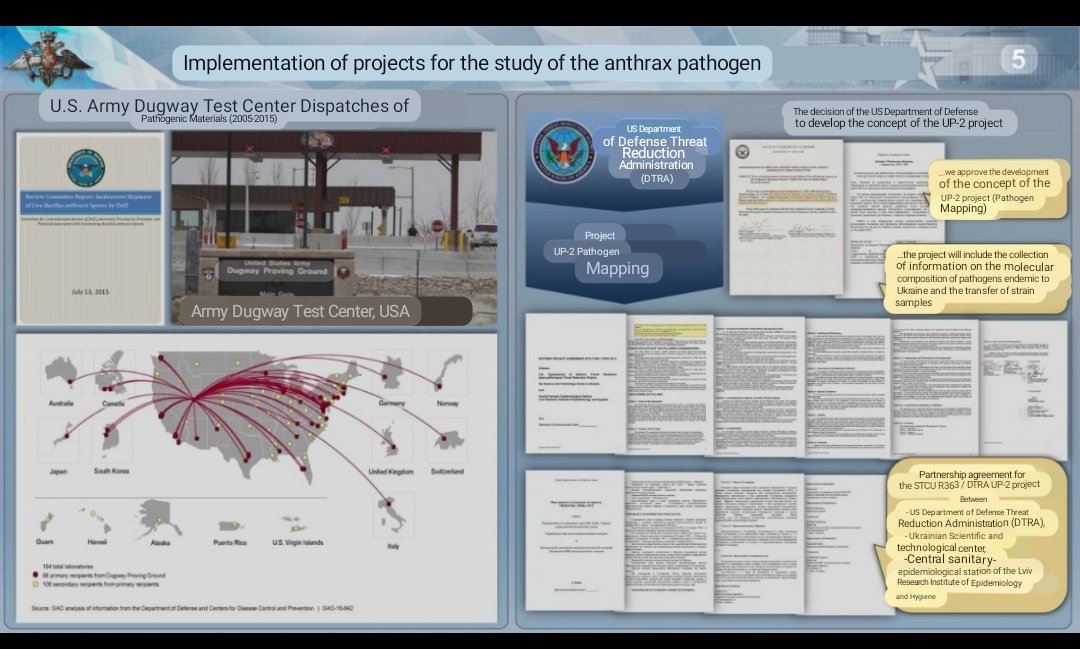Select the Switzerland map tile

[447, 442]
